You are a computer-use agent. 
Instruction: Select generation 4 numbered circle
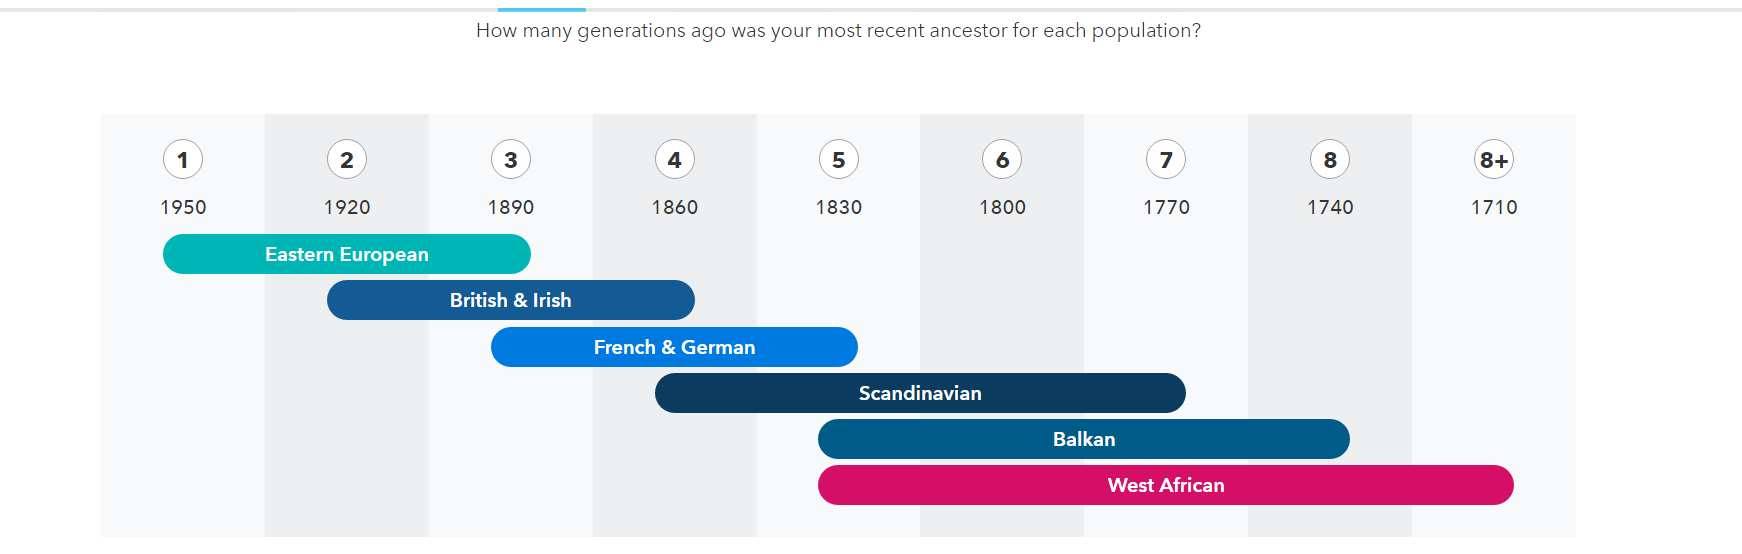pos(675,160)
